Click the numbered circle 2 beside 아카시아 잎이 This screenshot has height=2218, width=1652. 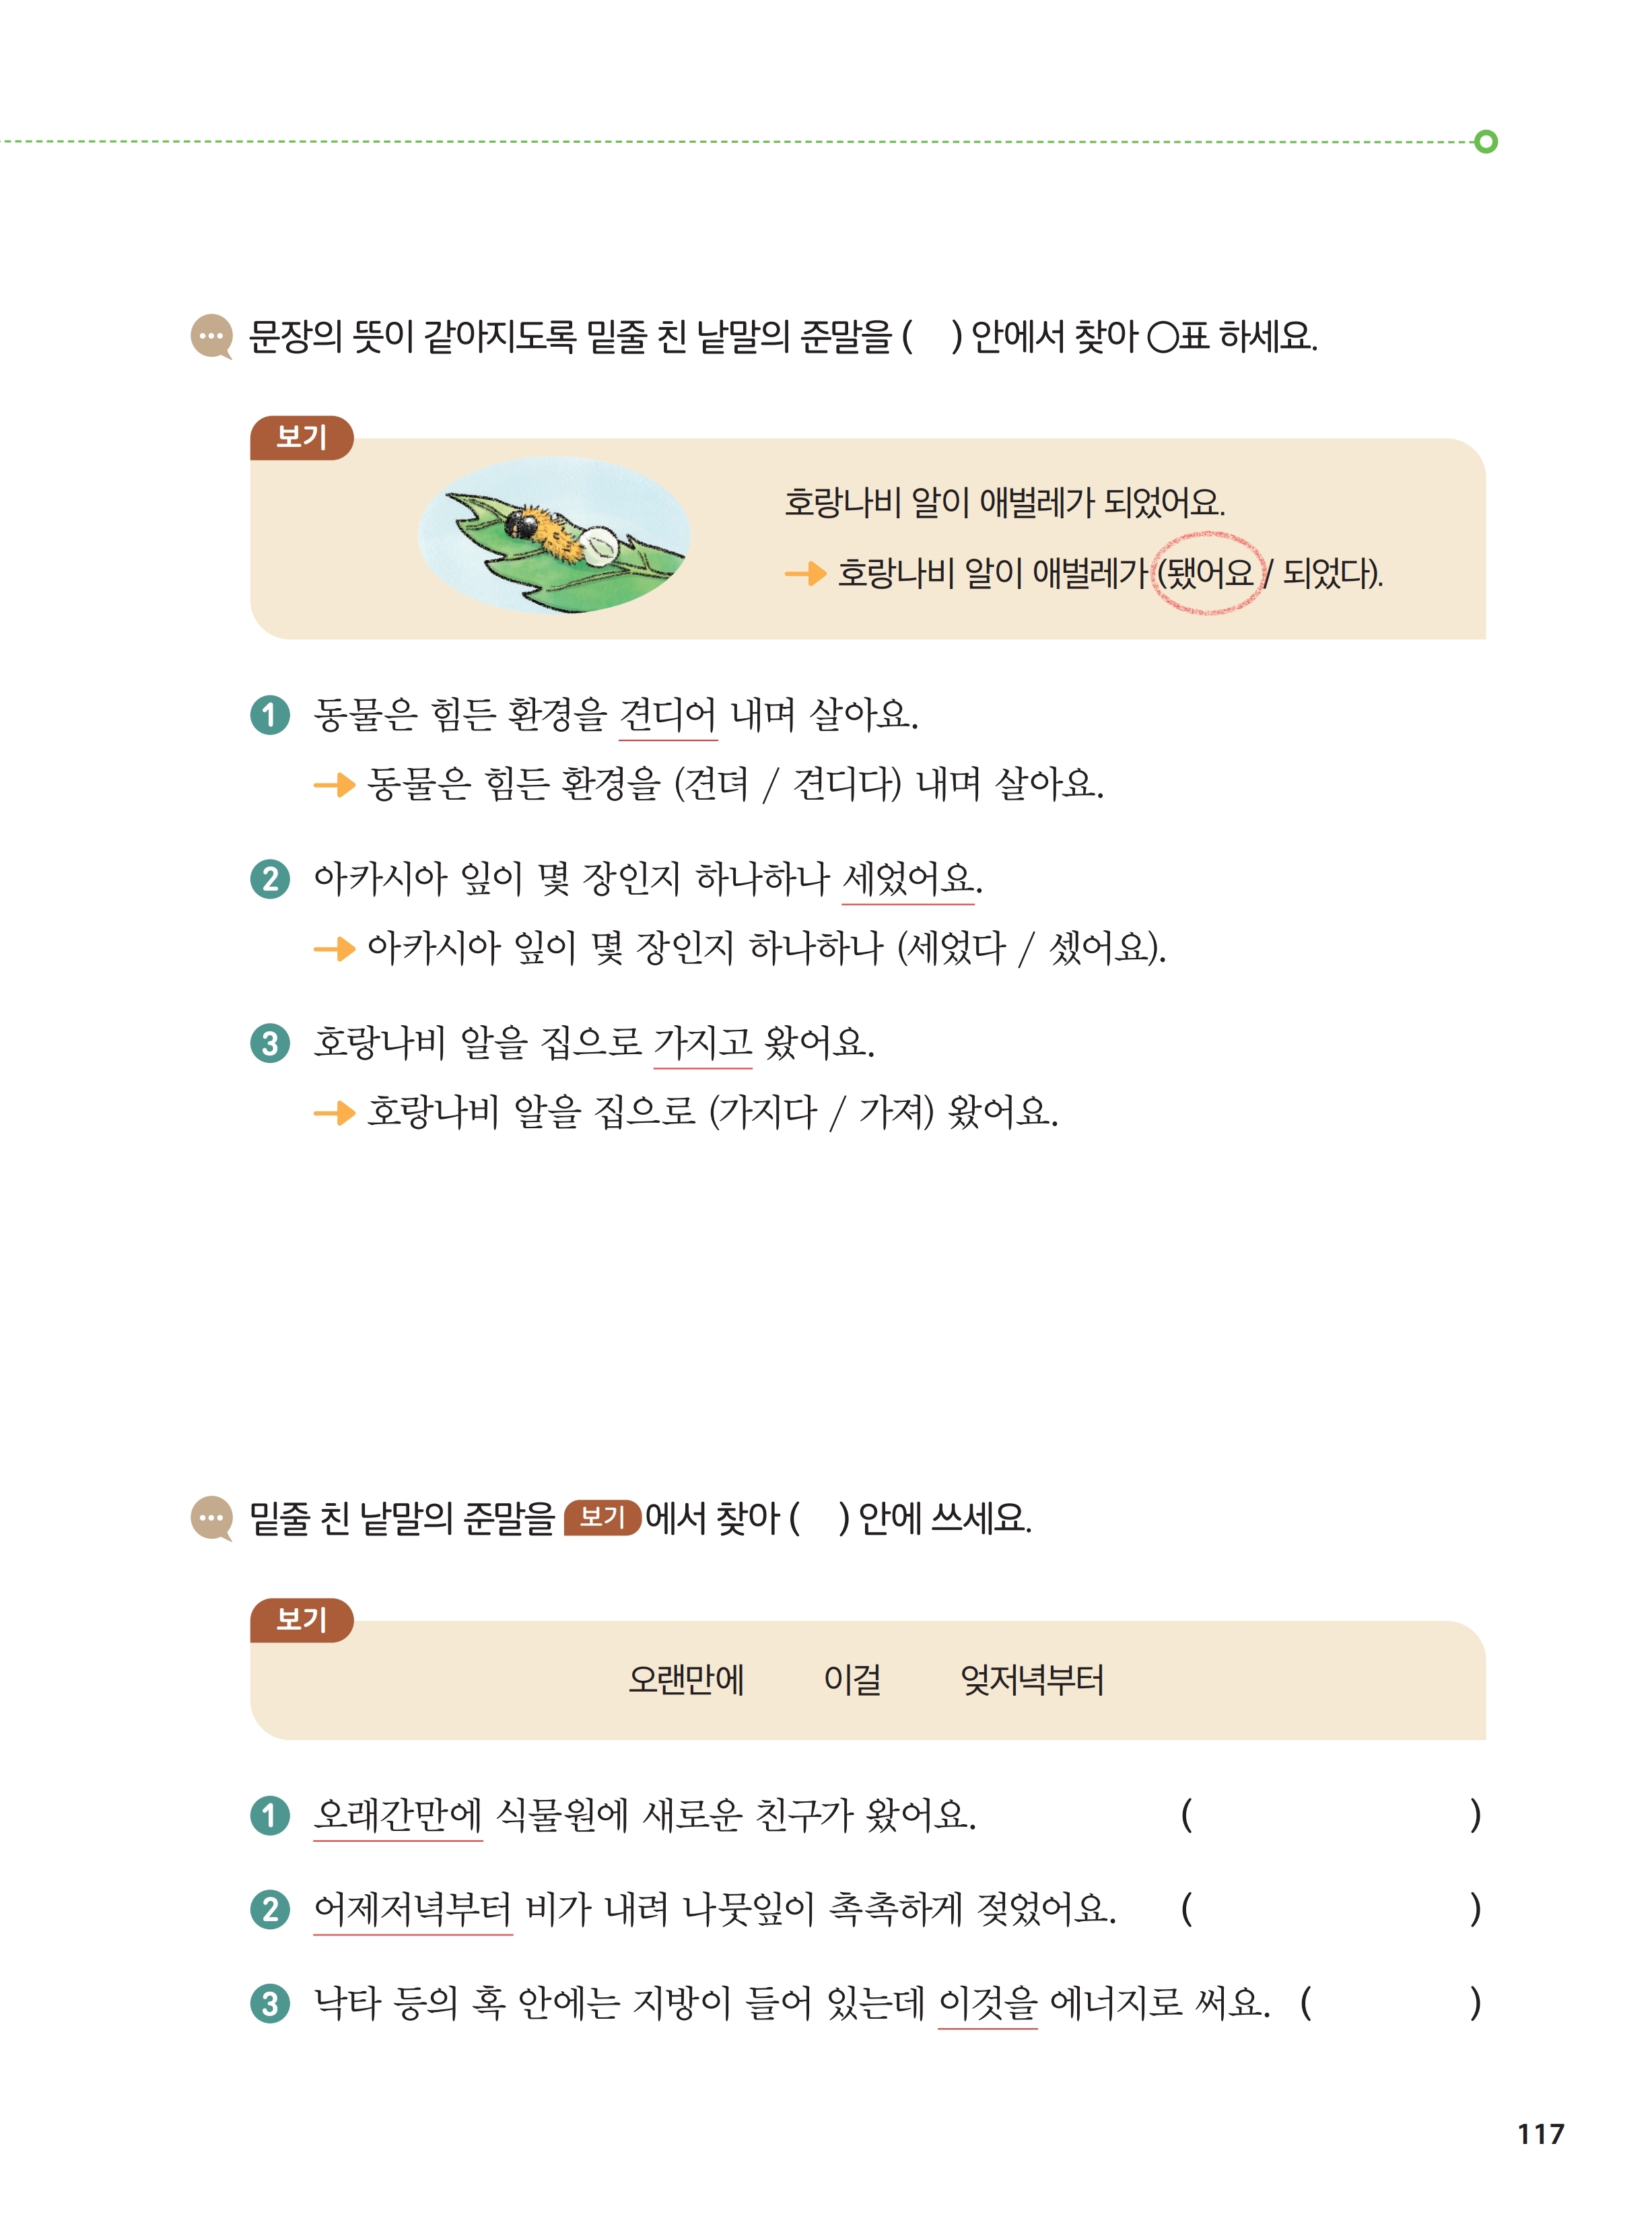270,879
